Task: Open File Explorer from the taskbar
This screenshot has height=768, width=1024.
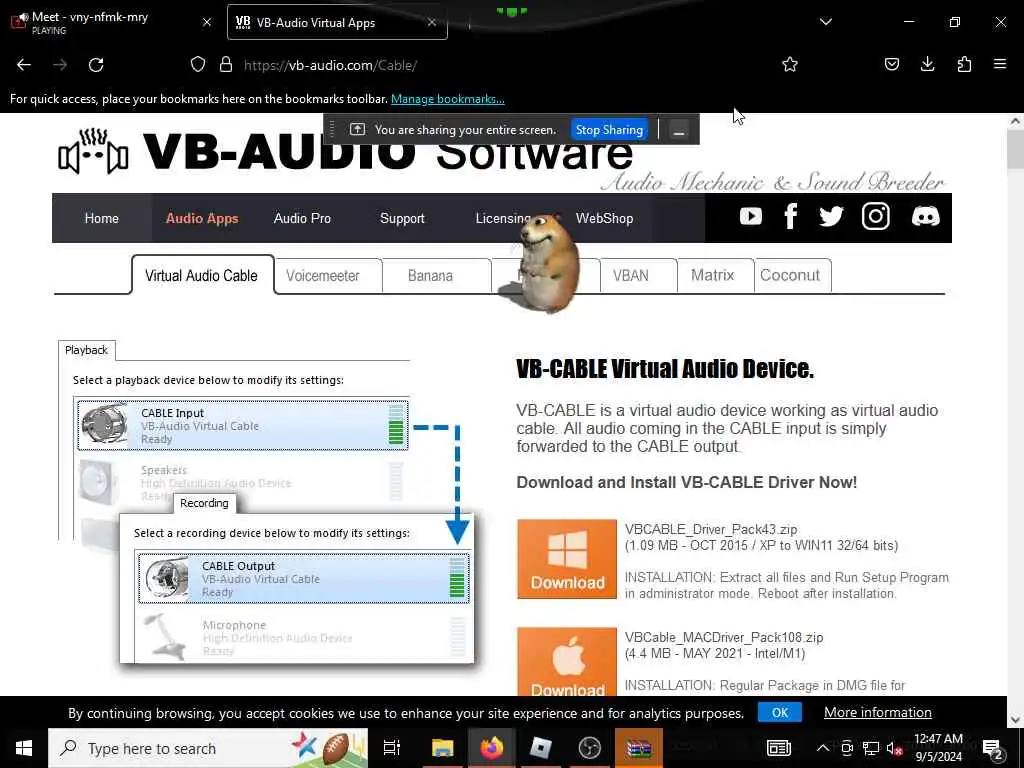Action: tap(442, 748)
